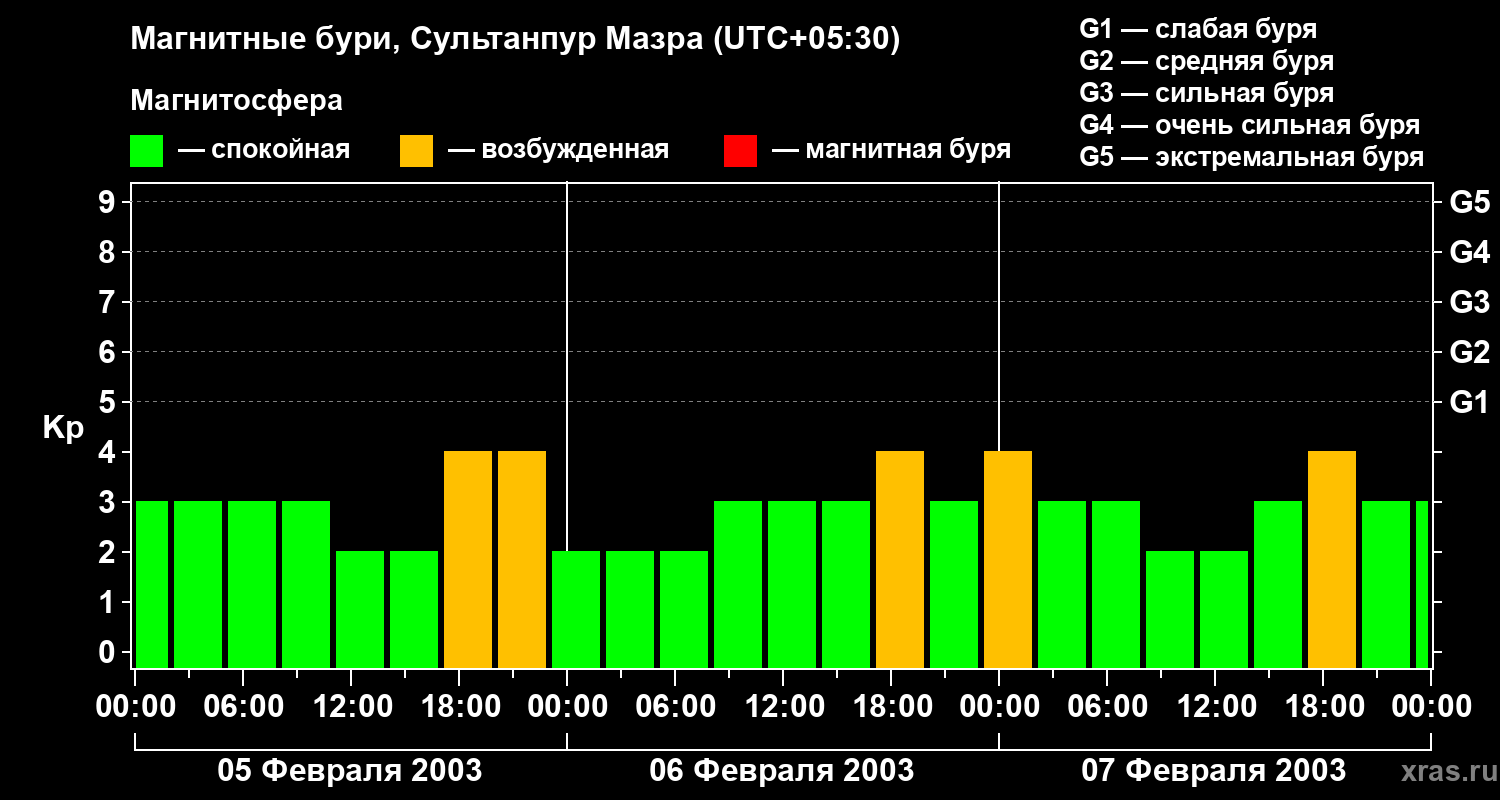Click the '12:00' time label under 05 February

pos(351,707)
